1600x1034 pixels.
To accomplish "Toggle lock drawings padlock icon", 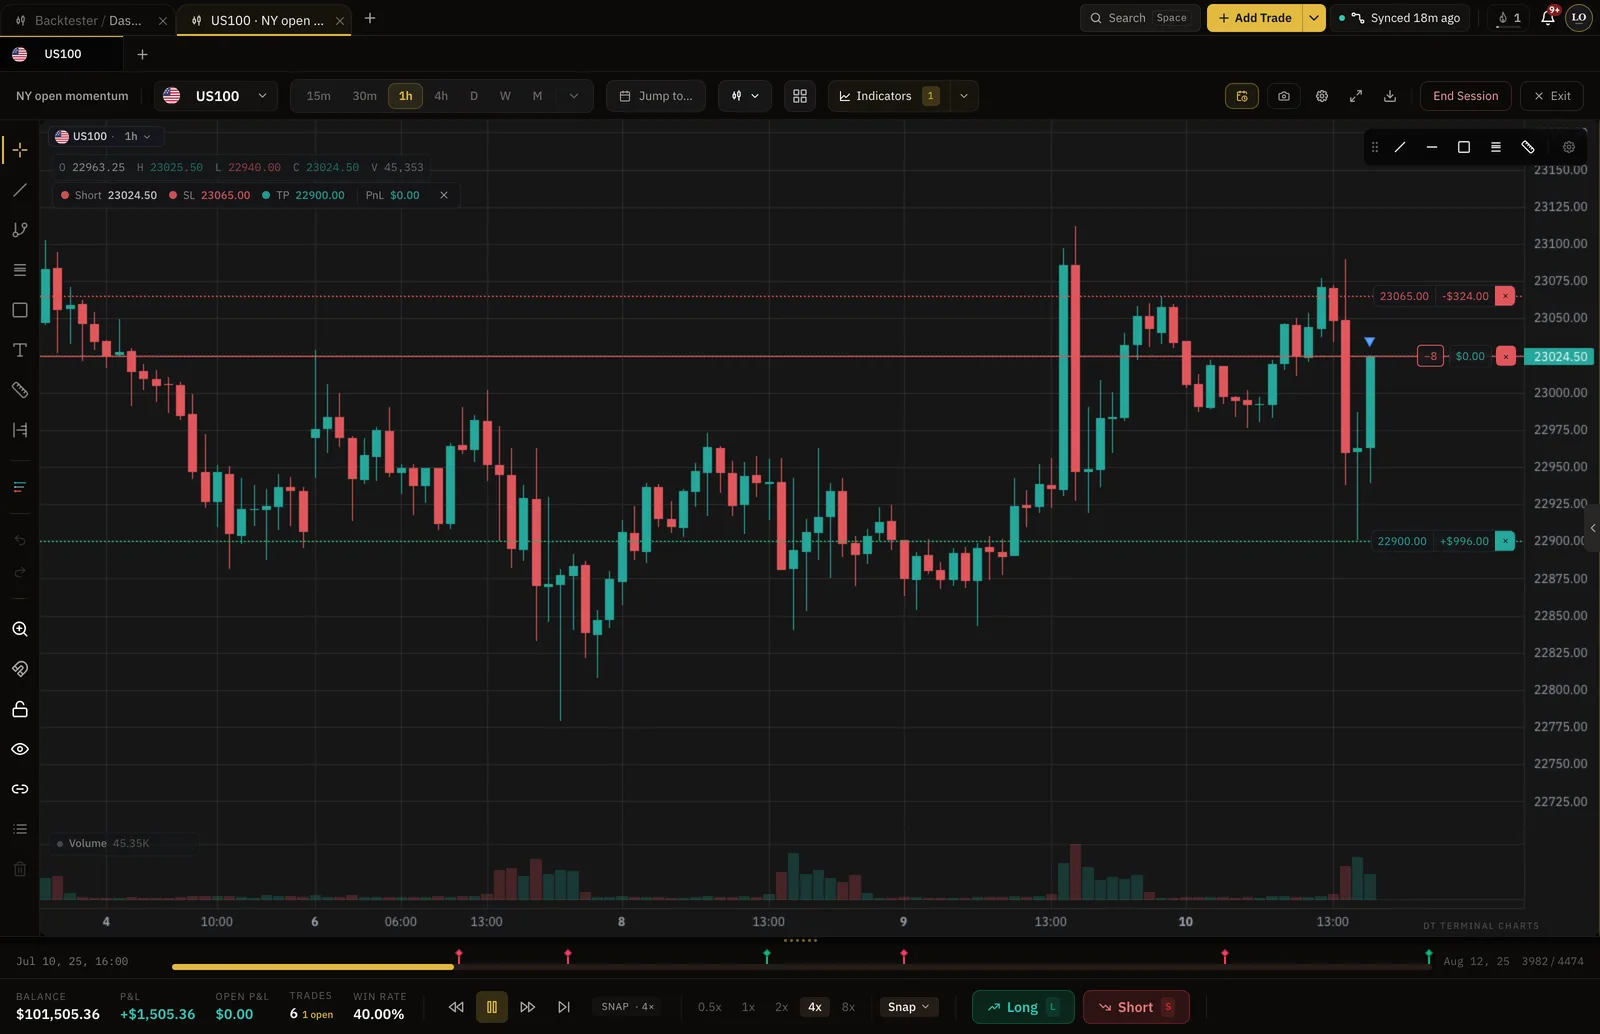I will (19, 709).
